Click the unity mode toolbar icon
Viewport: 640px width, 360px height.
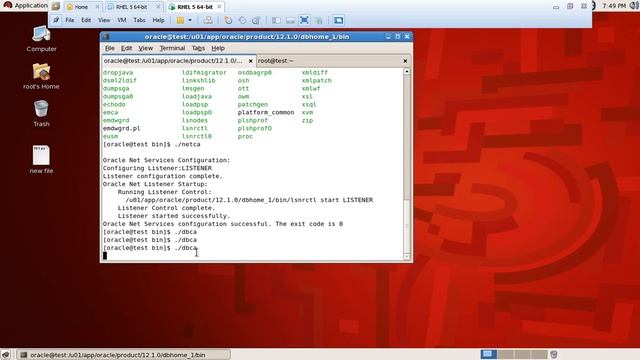(319, 20)
